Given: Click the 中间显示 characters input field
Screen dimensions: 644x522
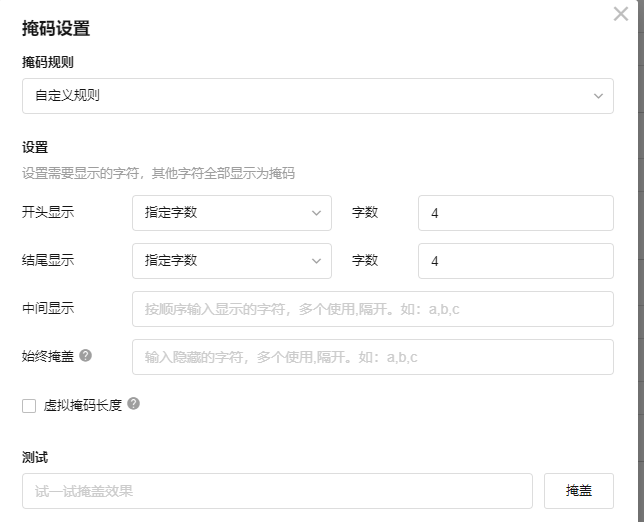Looking at the screenshot, I should coord(372,309).
